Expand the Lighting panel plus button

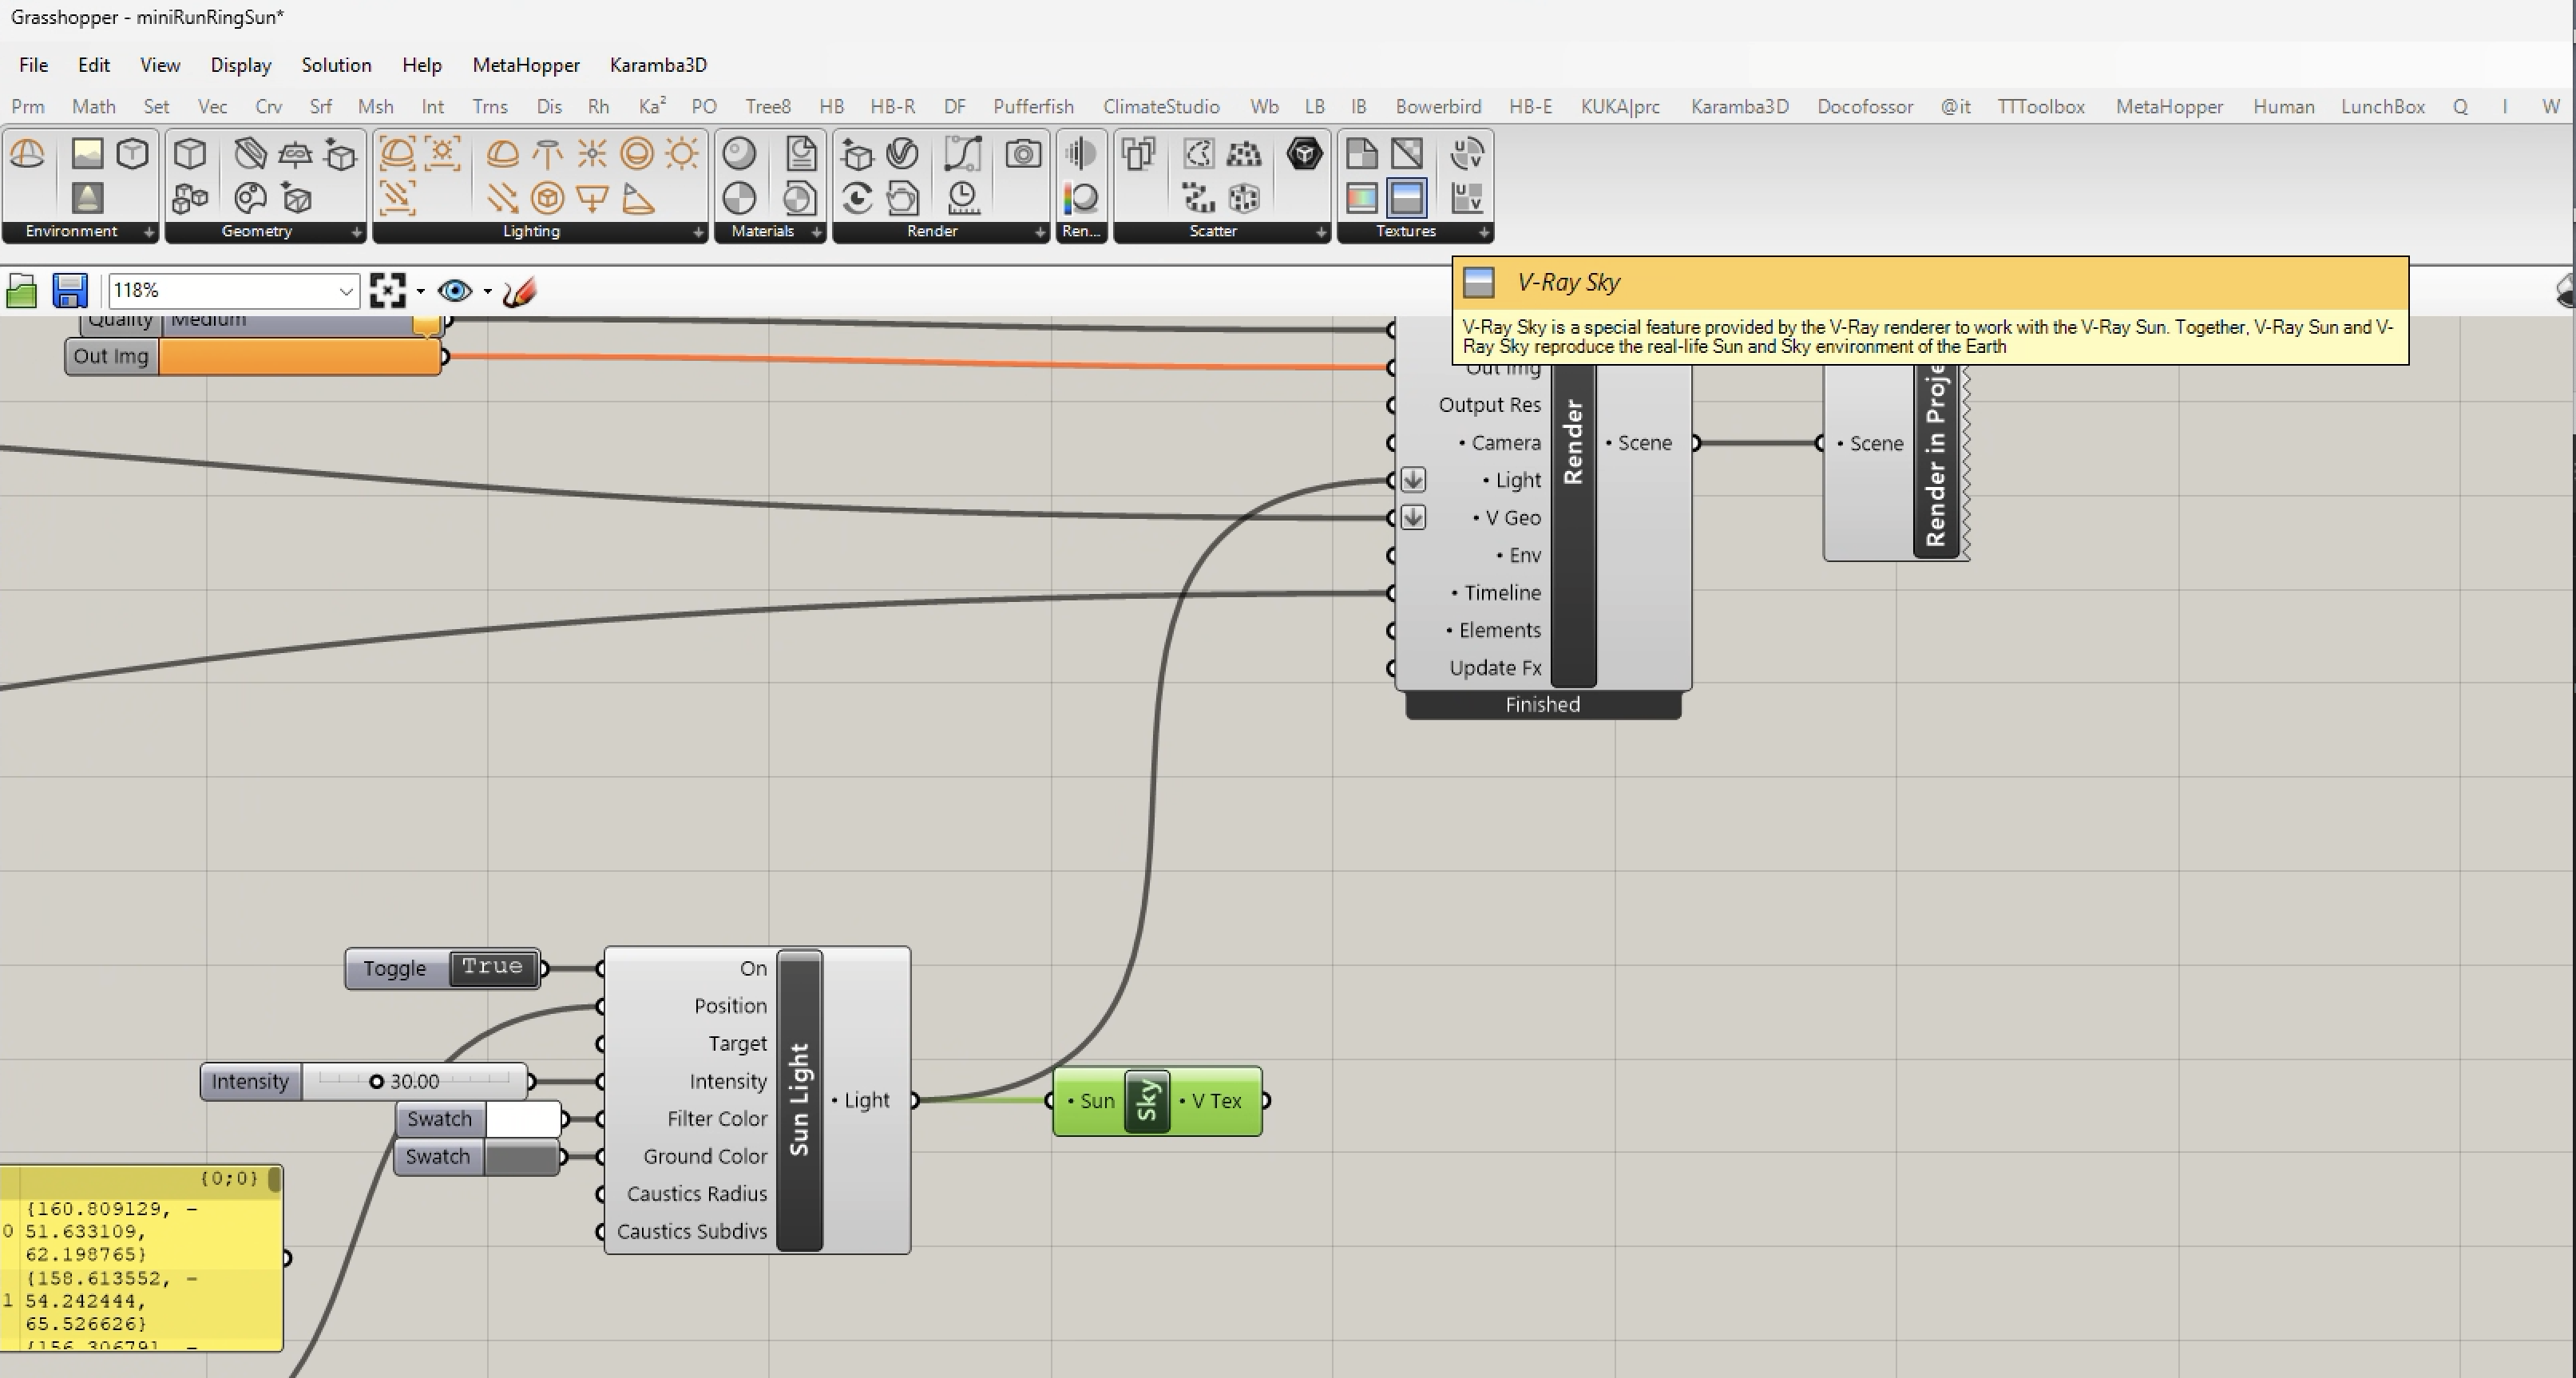[x=698, y=232]
